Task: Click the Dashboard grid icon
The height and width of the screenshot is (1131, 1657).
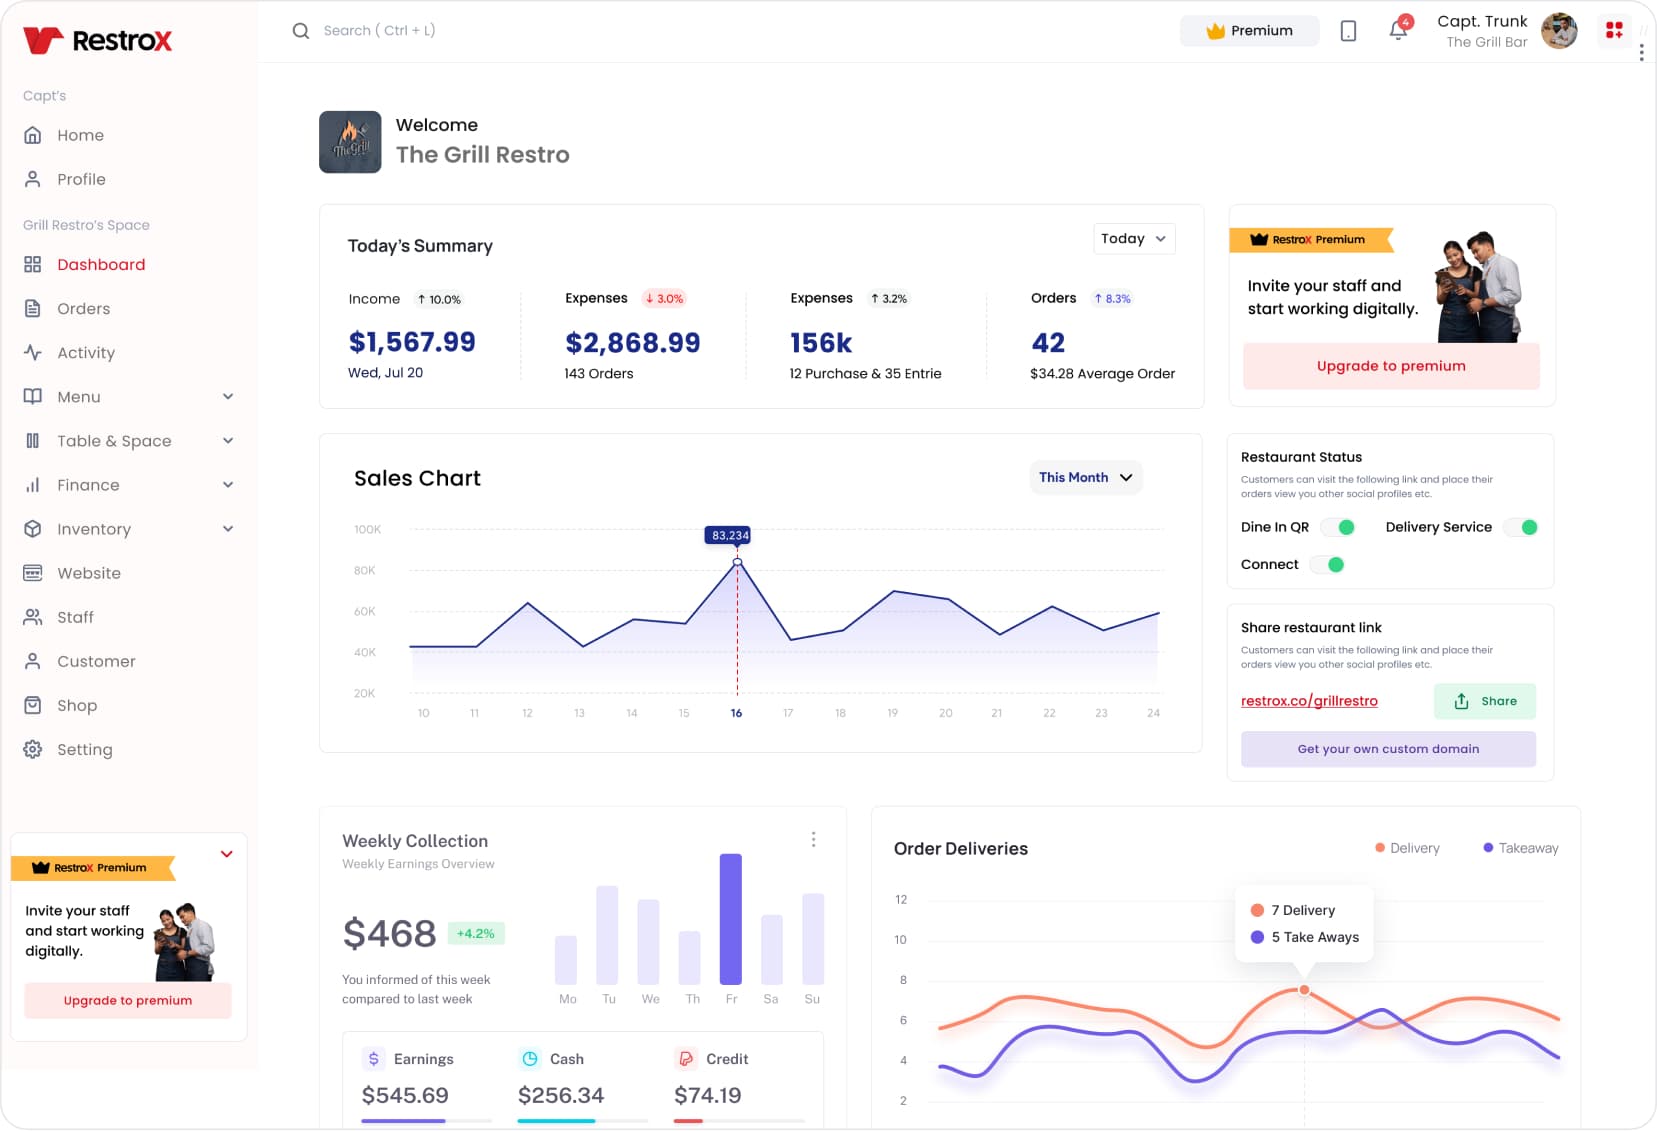Action: 33,264
